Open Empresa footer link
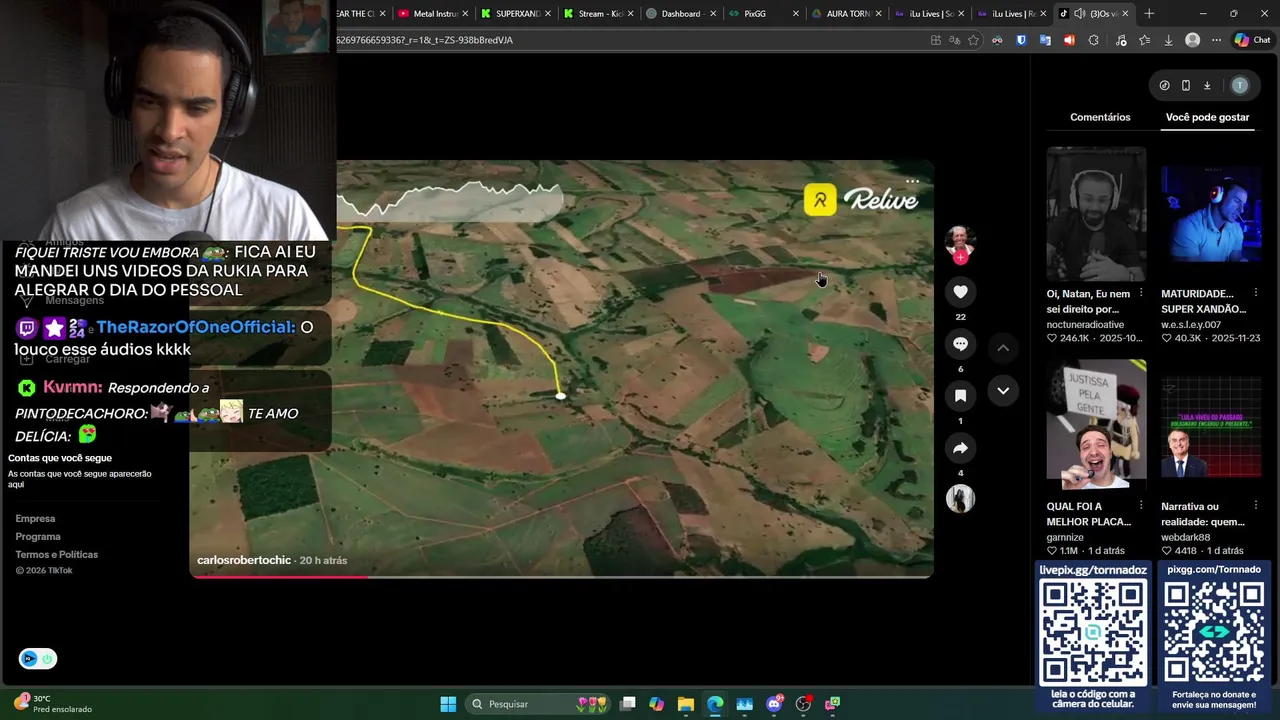1280x720 pixels. (x=35, y=518)
